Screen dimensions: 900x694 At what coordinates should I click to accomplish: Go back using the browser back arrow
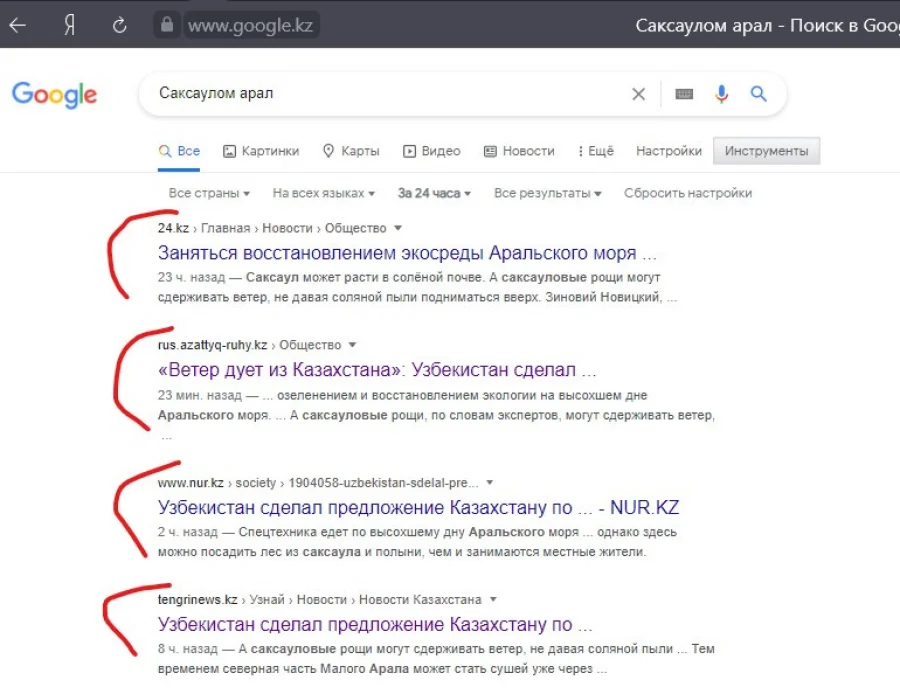(x=18, y=25)
